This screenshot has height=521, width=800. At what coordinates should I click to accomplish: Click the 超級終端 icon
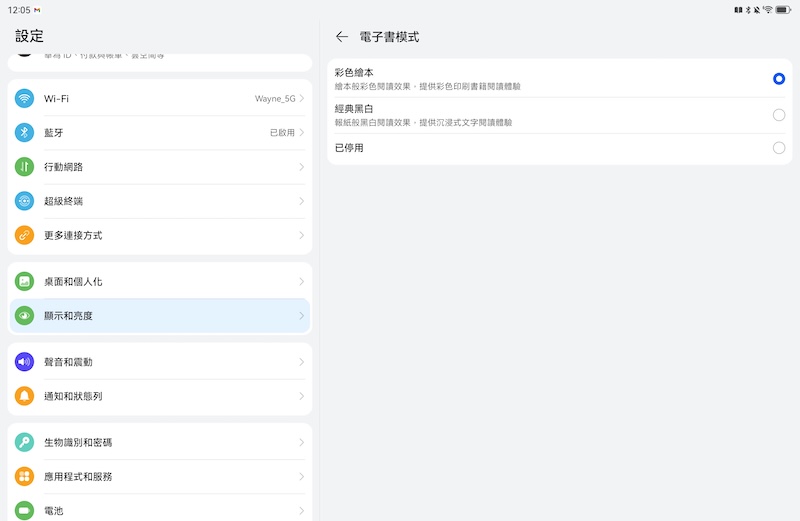pyautogui.click(x=25, y=201)
